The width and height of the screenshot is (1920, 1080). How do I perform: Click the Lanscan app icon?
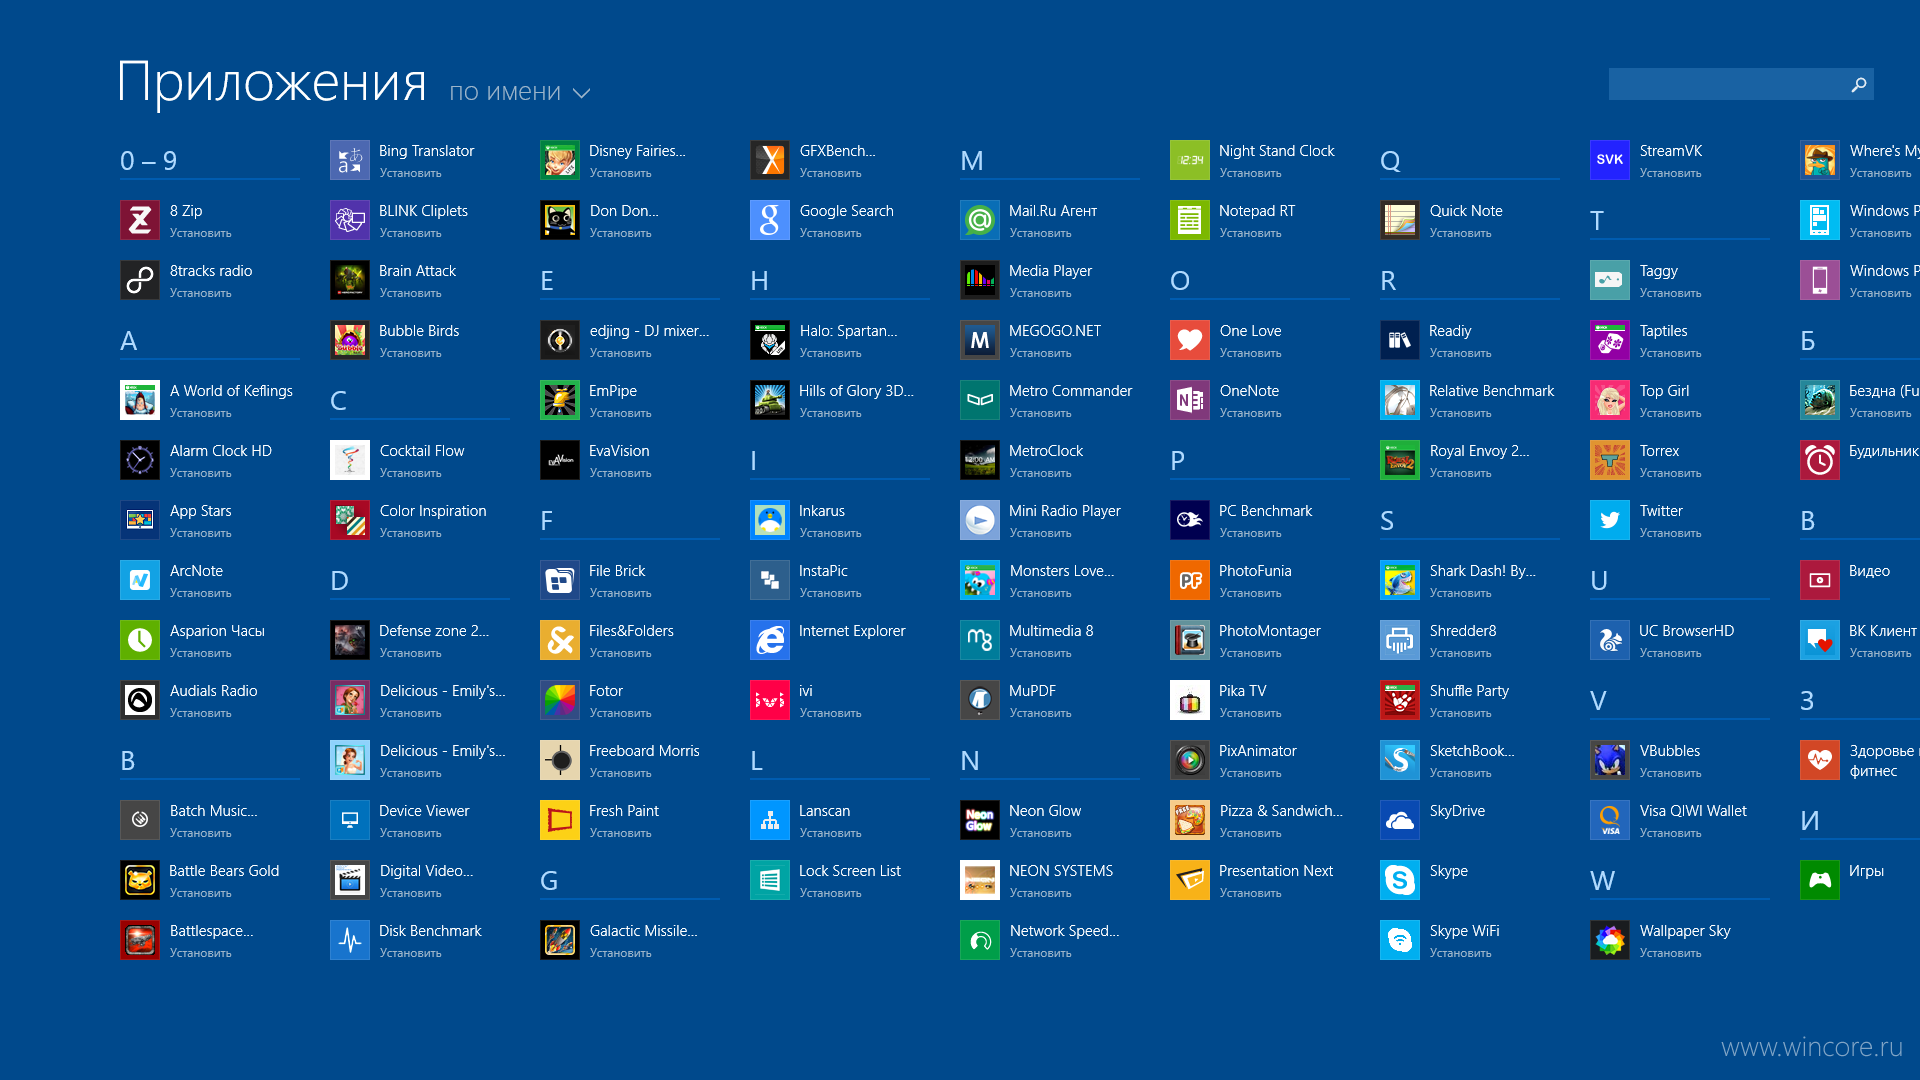pos(770,820)
